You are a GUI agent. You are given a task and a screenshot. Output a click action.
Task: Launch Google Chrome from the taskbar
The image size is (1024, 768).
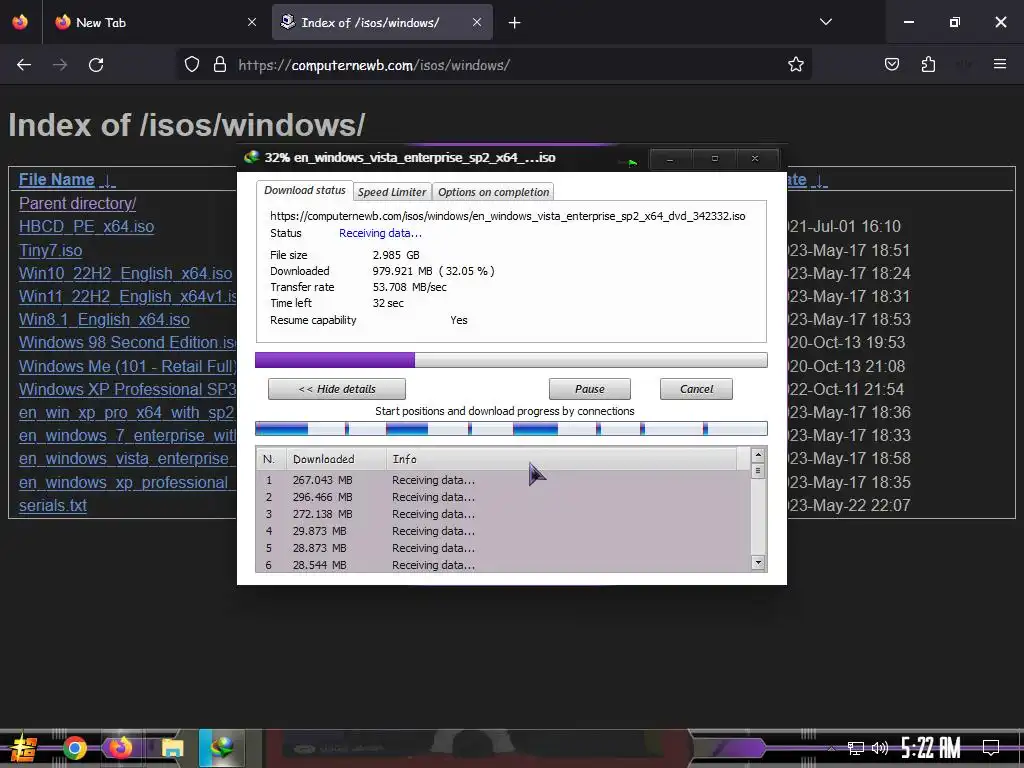[74, 748]
